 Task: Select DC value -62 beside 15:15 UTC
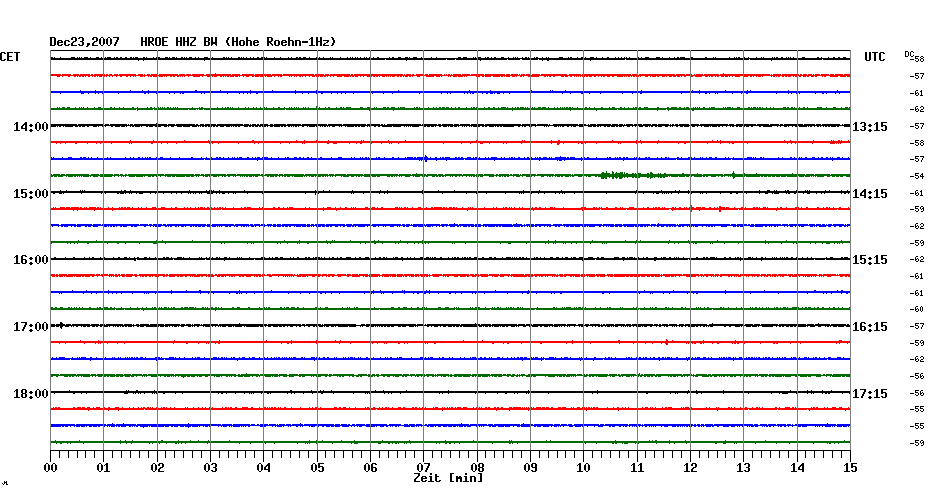[917, 260]
